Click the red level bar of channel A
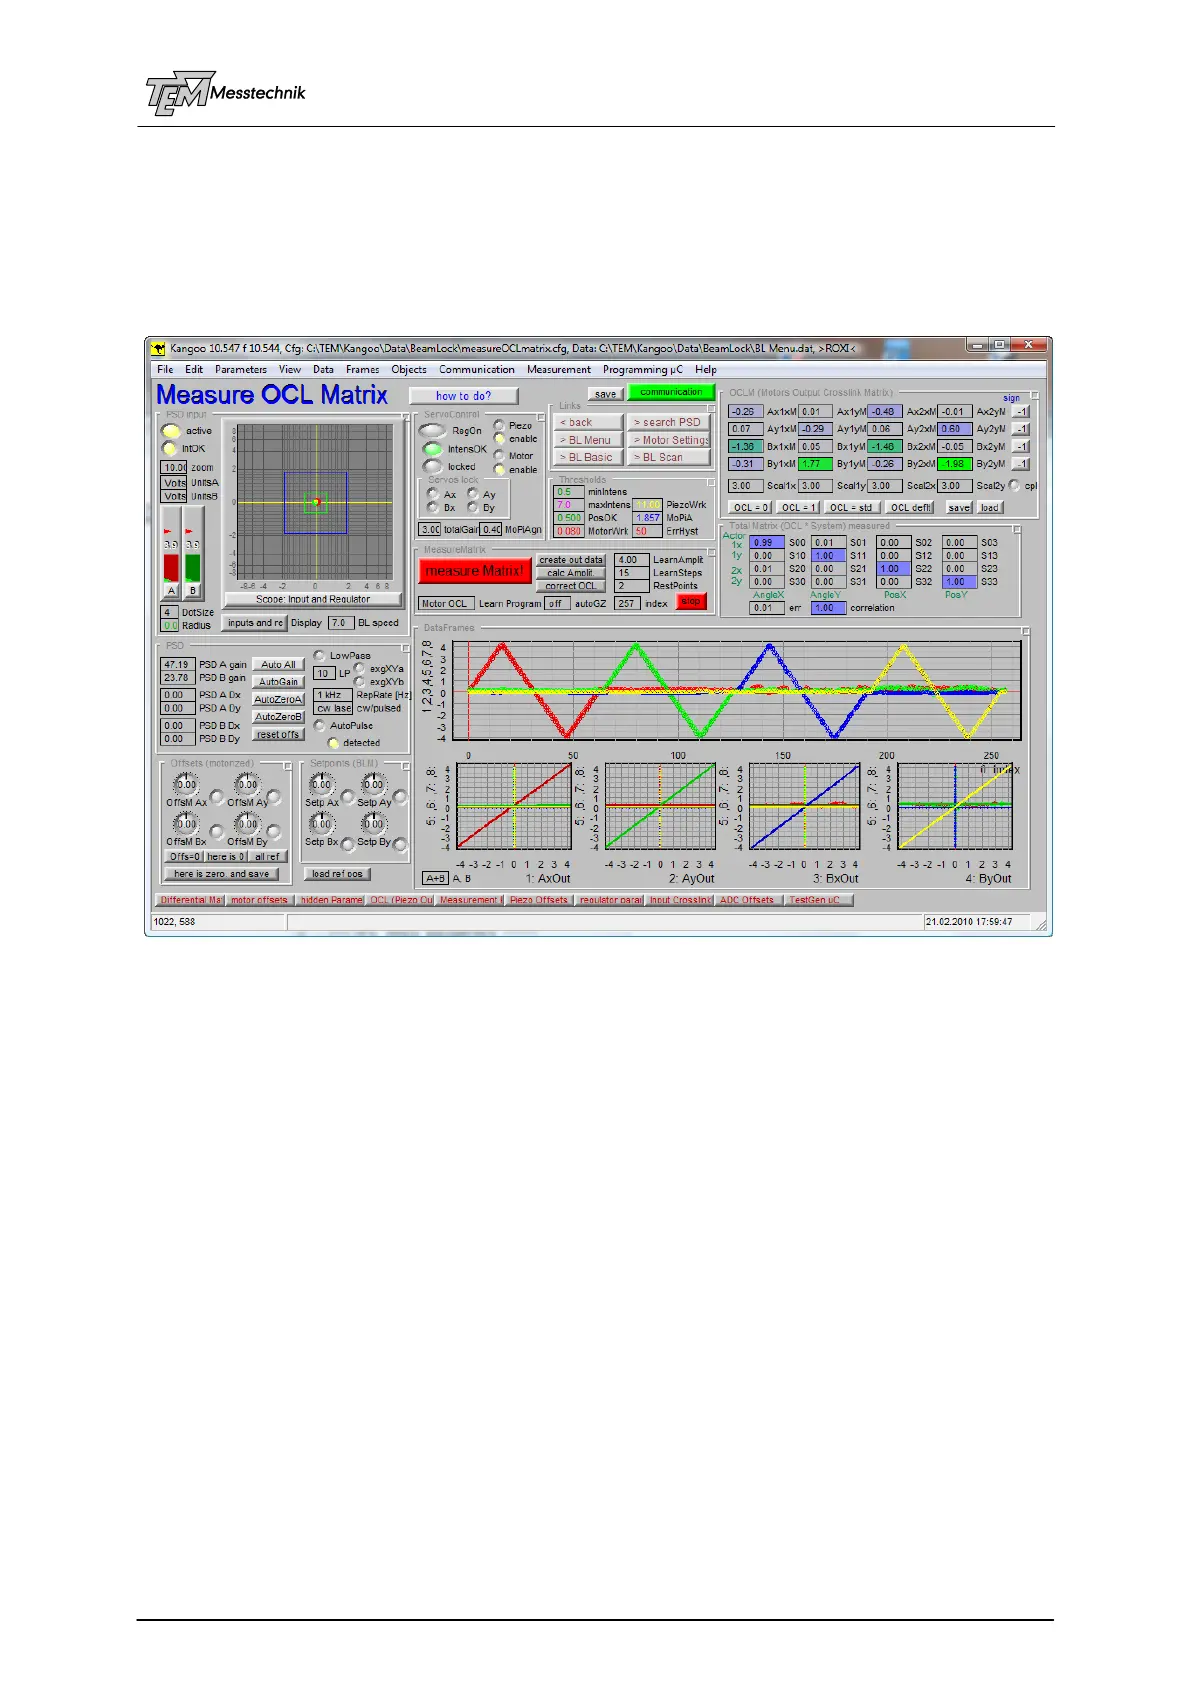The width and height of the screenshot is (1191, 1684). pos(171,568)
